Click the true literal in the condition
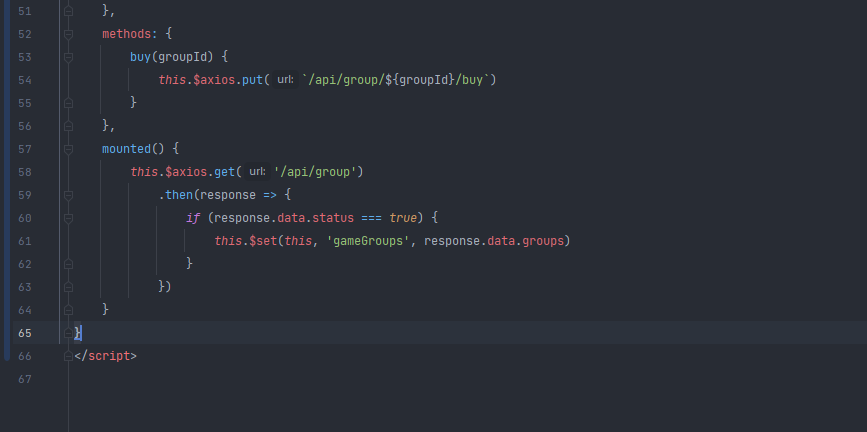Viewport: 867px width, 432px height. (x=403, y=218)
